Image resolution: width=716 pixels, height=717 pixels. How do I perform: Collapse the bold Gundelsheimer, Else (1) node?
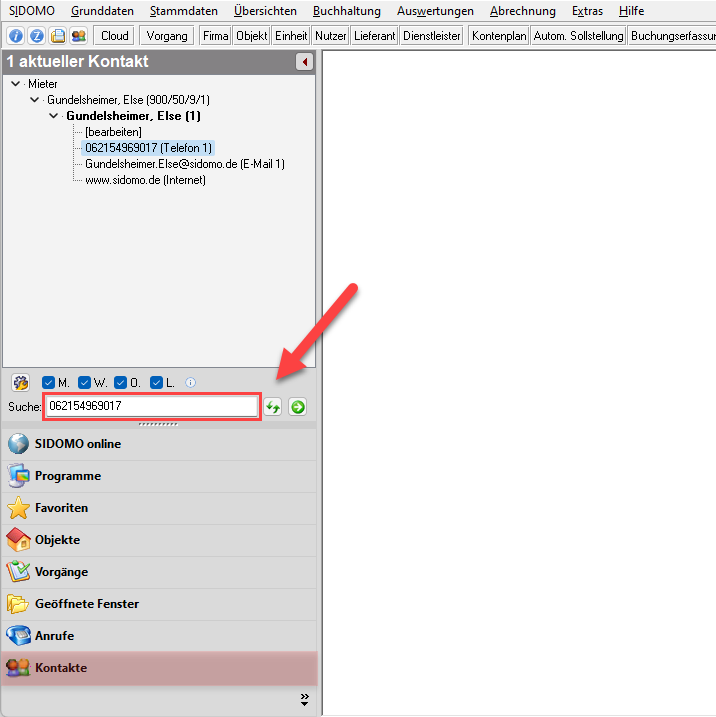(53, 116)
